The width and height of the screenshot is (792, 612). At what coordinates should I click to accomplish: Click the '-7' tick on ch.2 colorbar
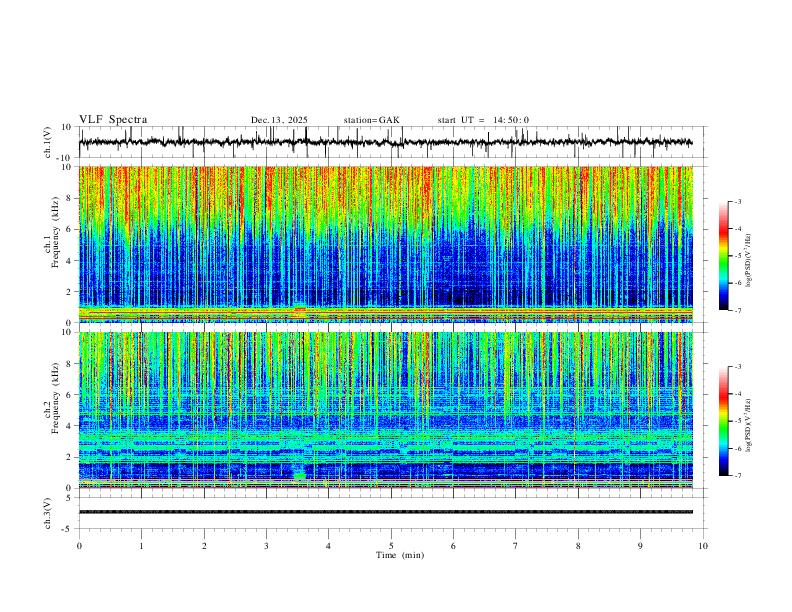pos(738,476)
